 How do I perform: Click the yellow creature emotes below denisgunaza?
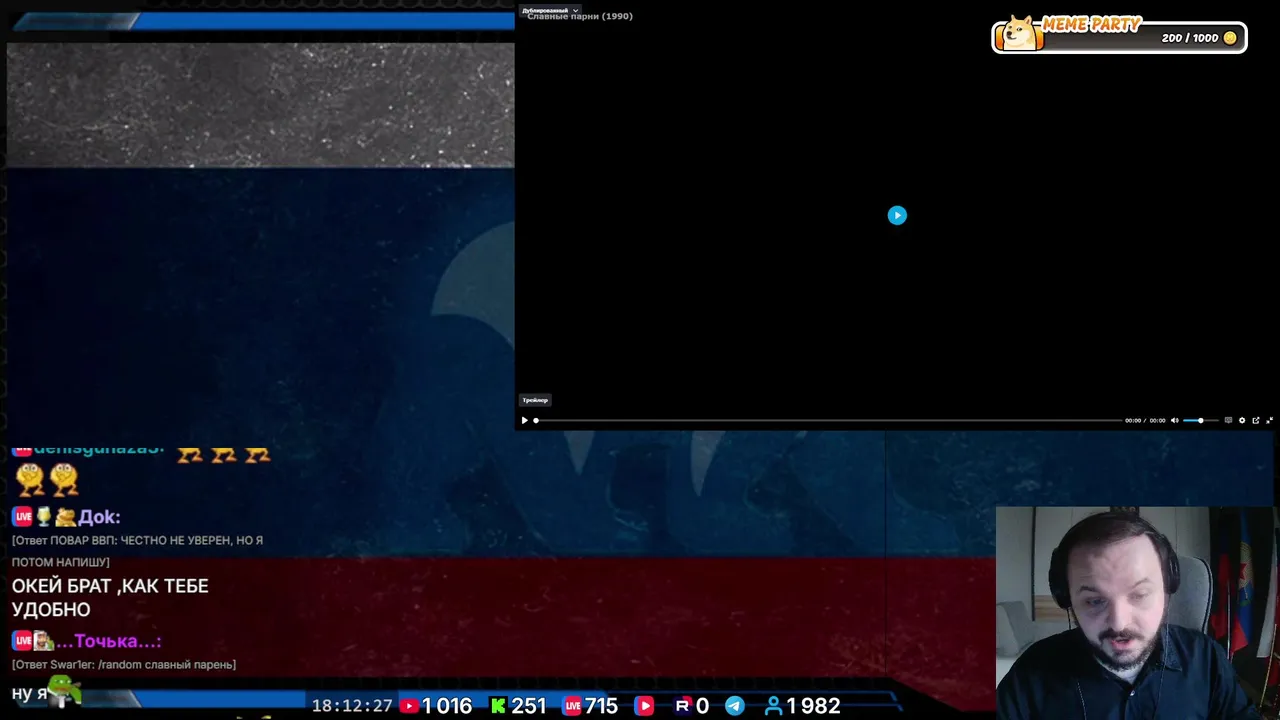click(47, 479)
